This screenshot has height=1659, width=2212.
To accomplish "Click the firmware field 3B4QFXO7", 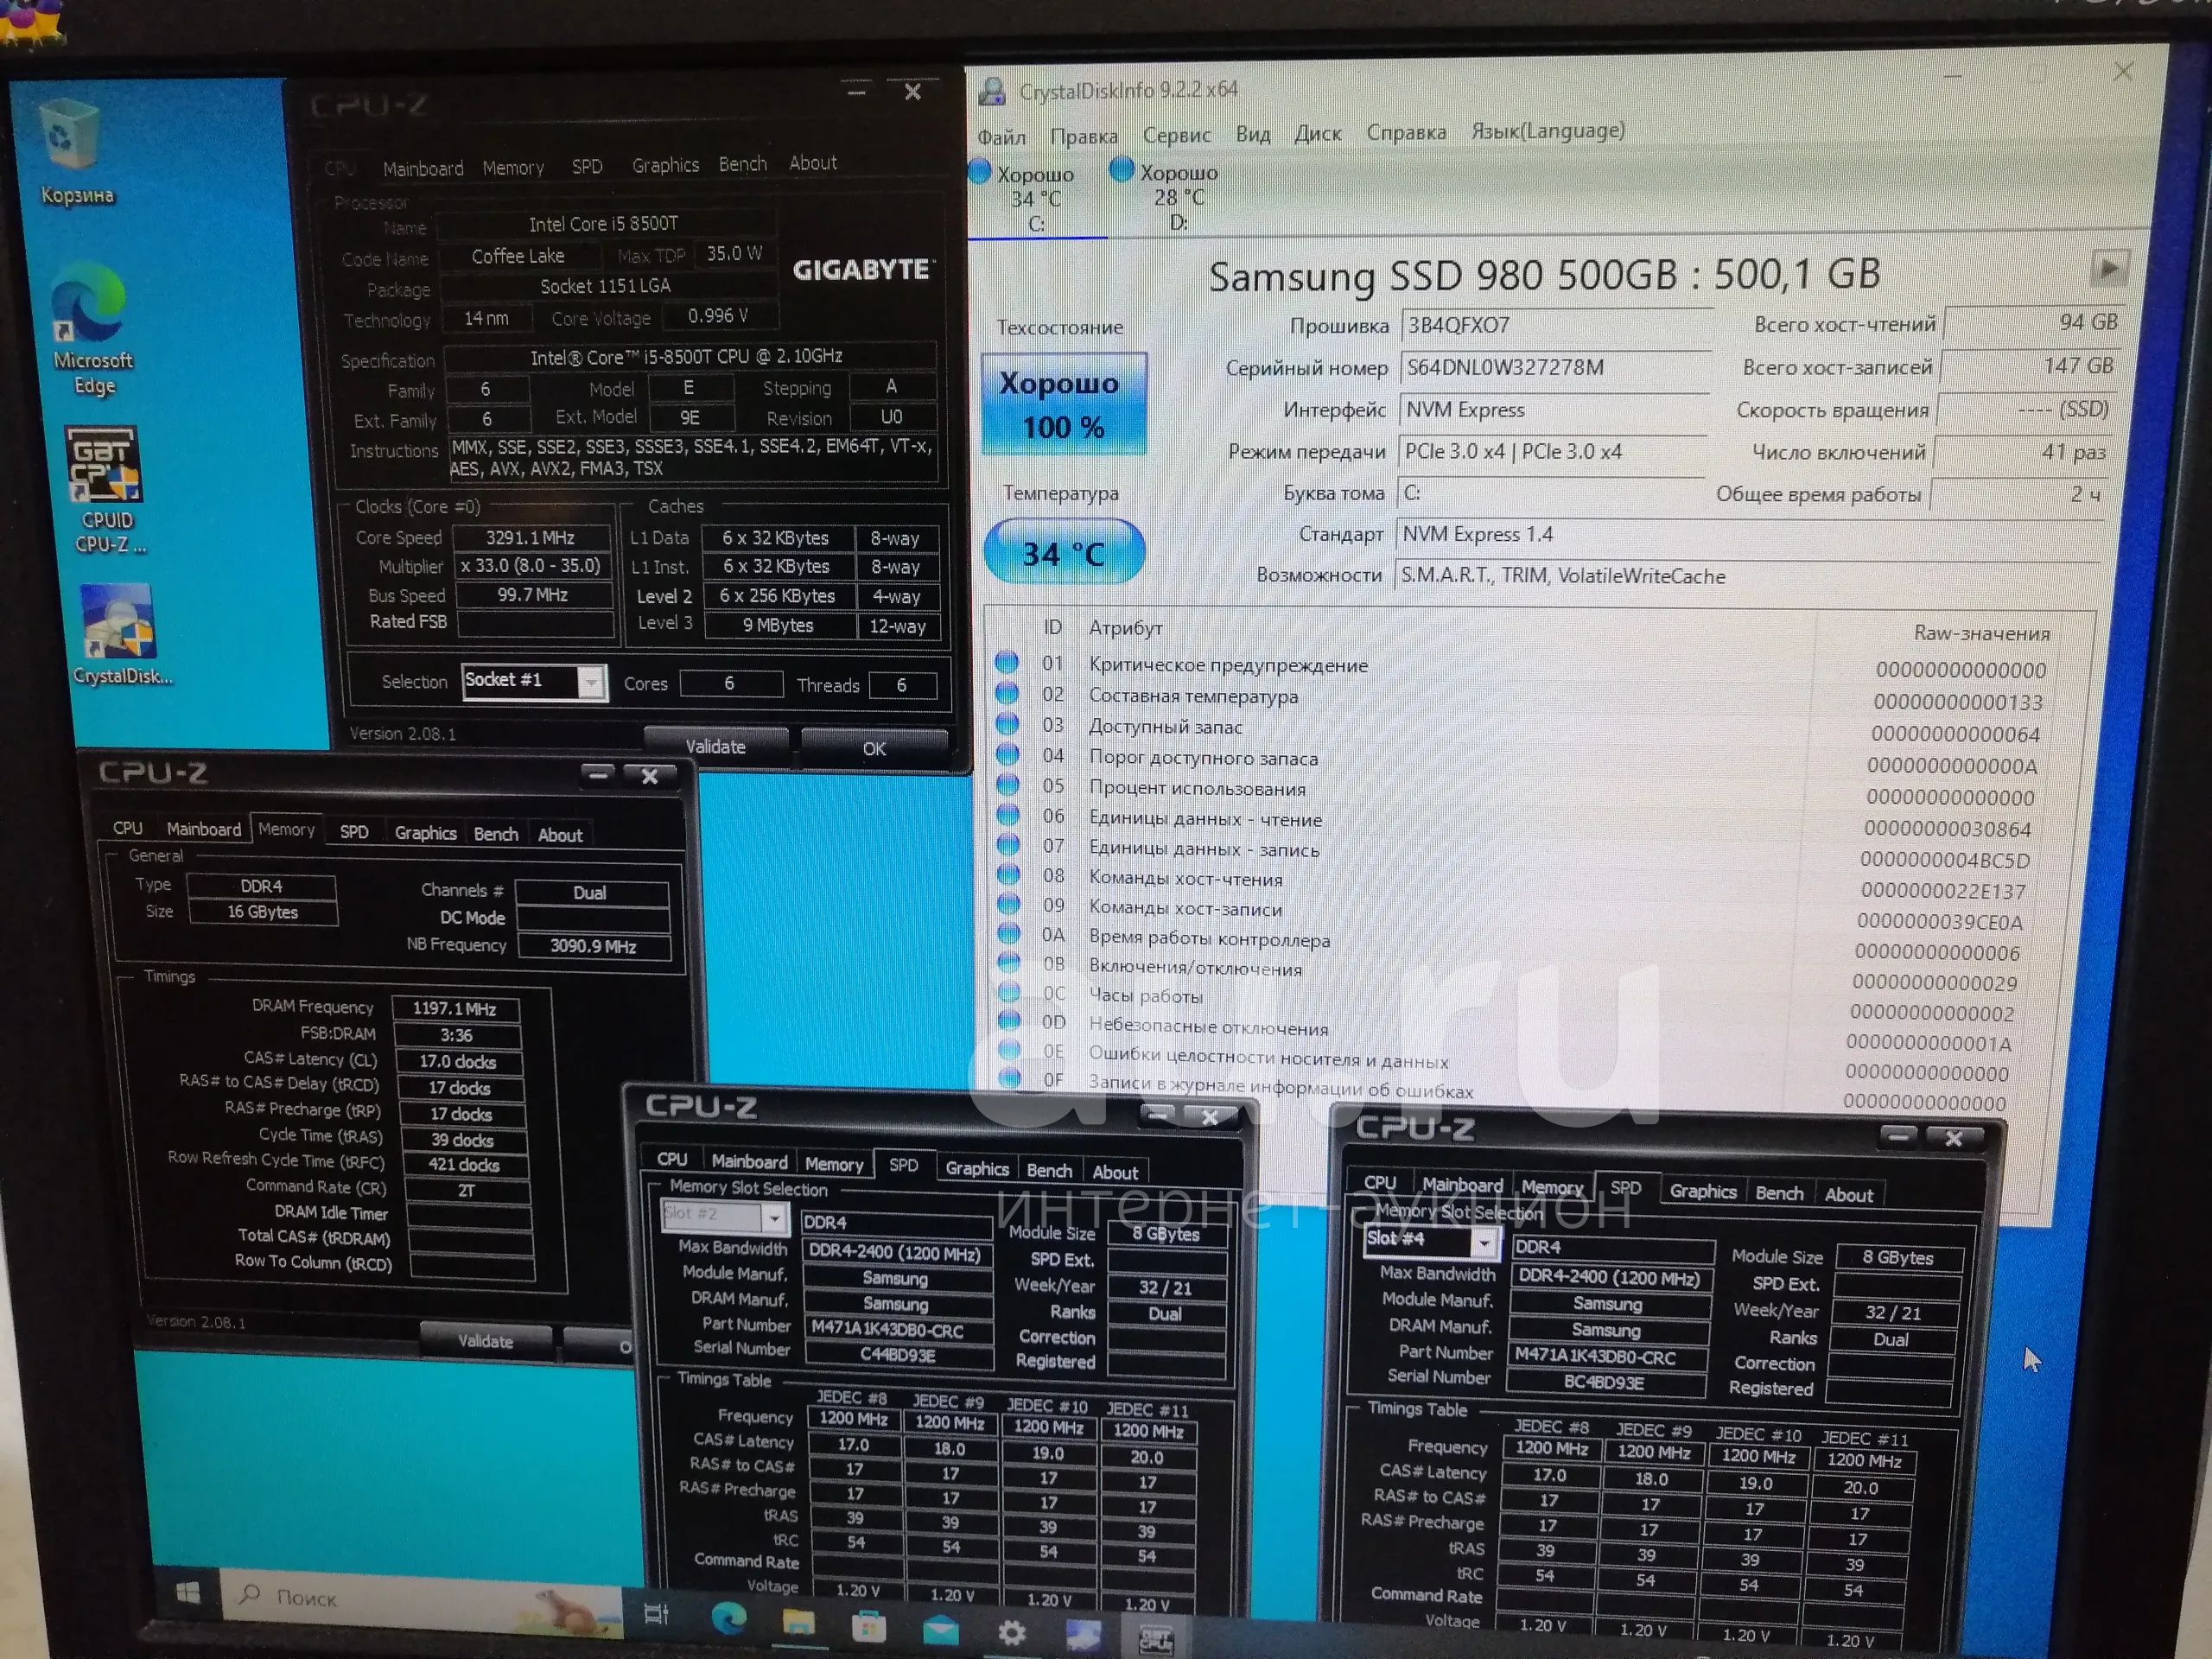I will [1556, 326].
